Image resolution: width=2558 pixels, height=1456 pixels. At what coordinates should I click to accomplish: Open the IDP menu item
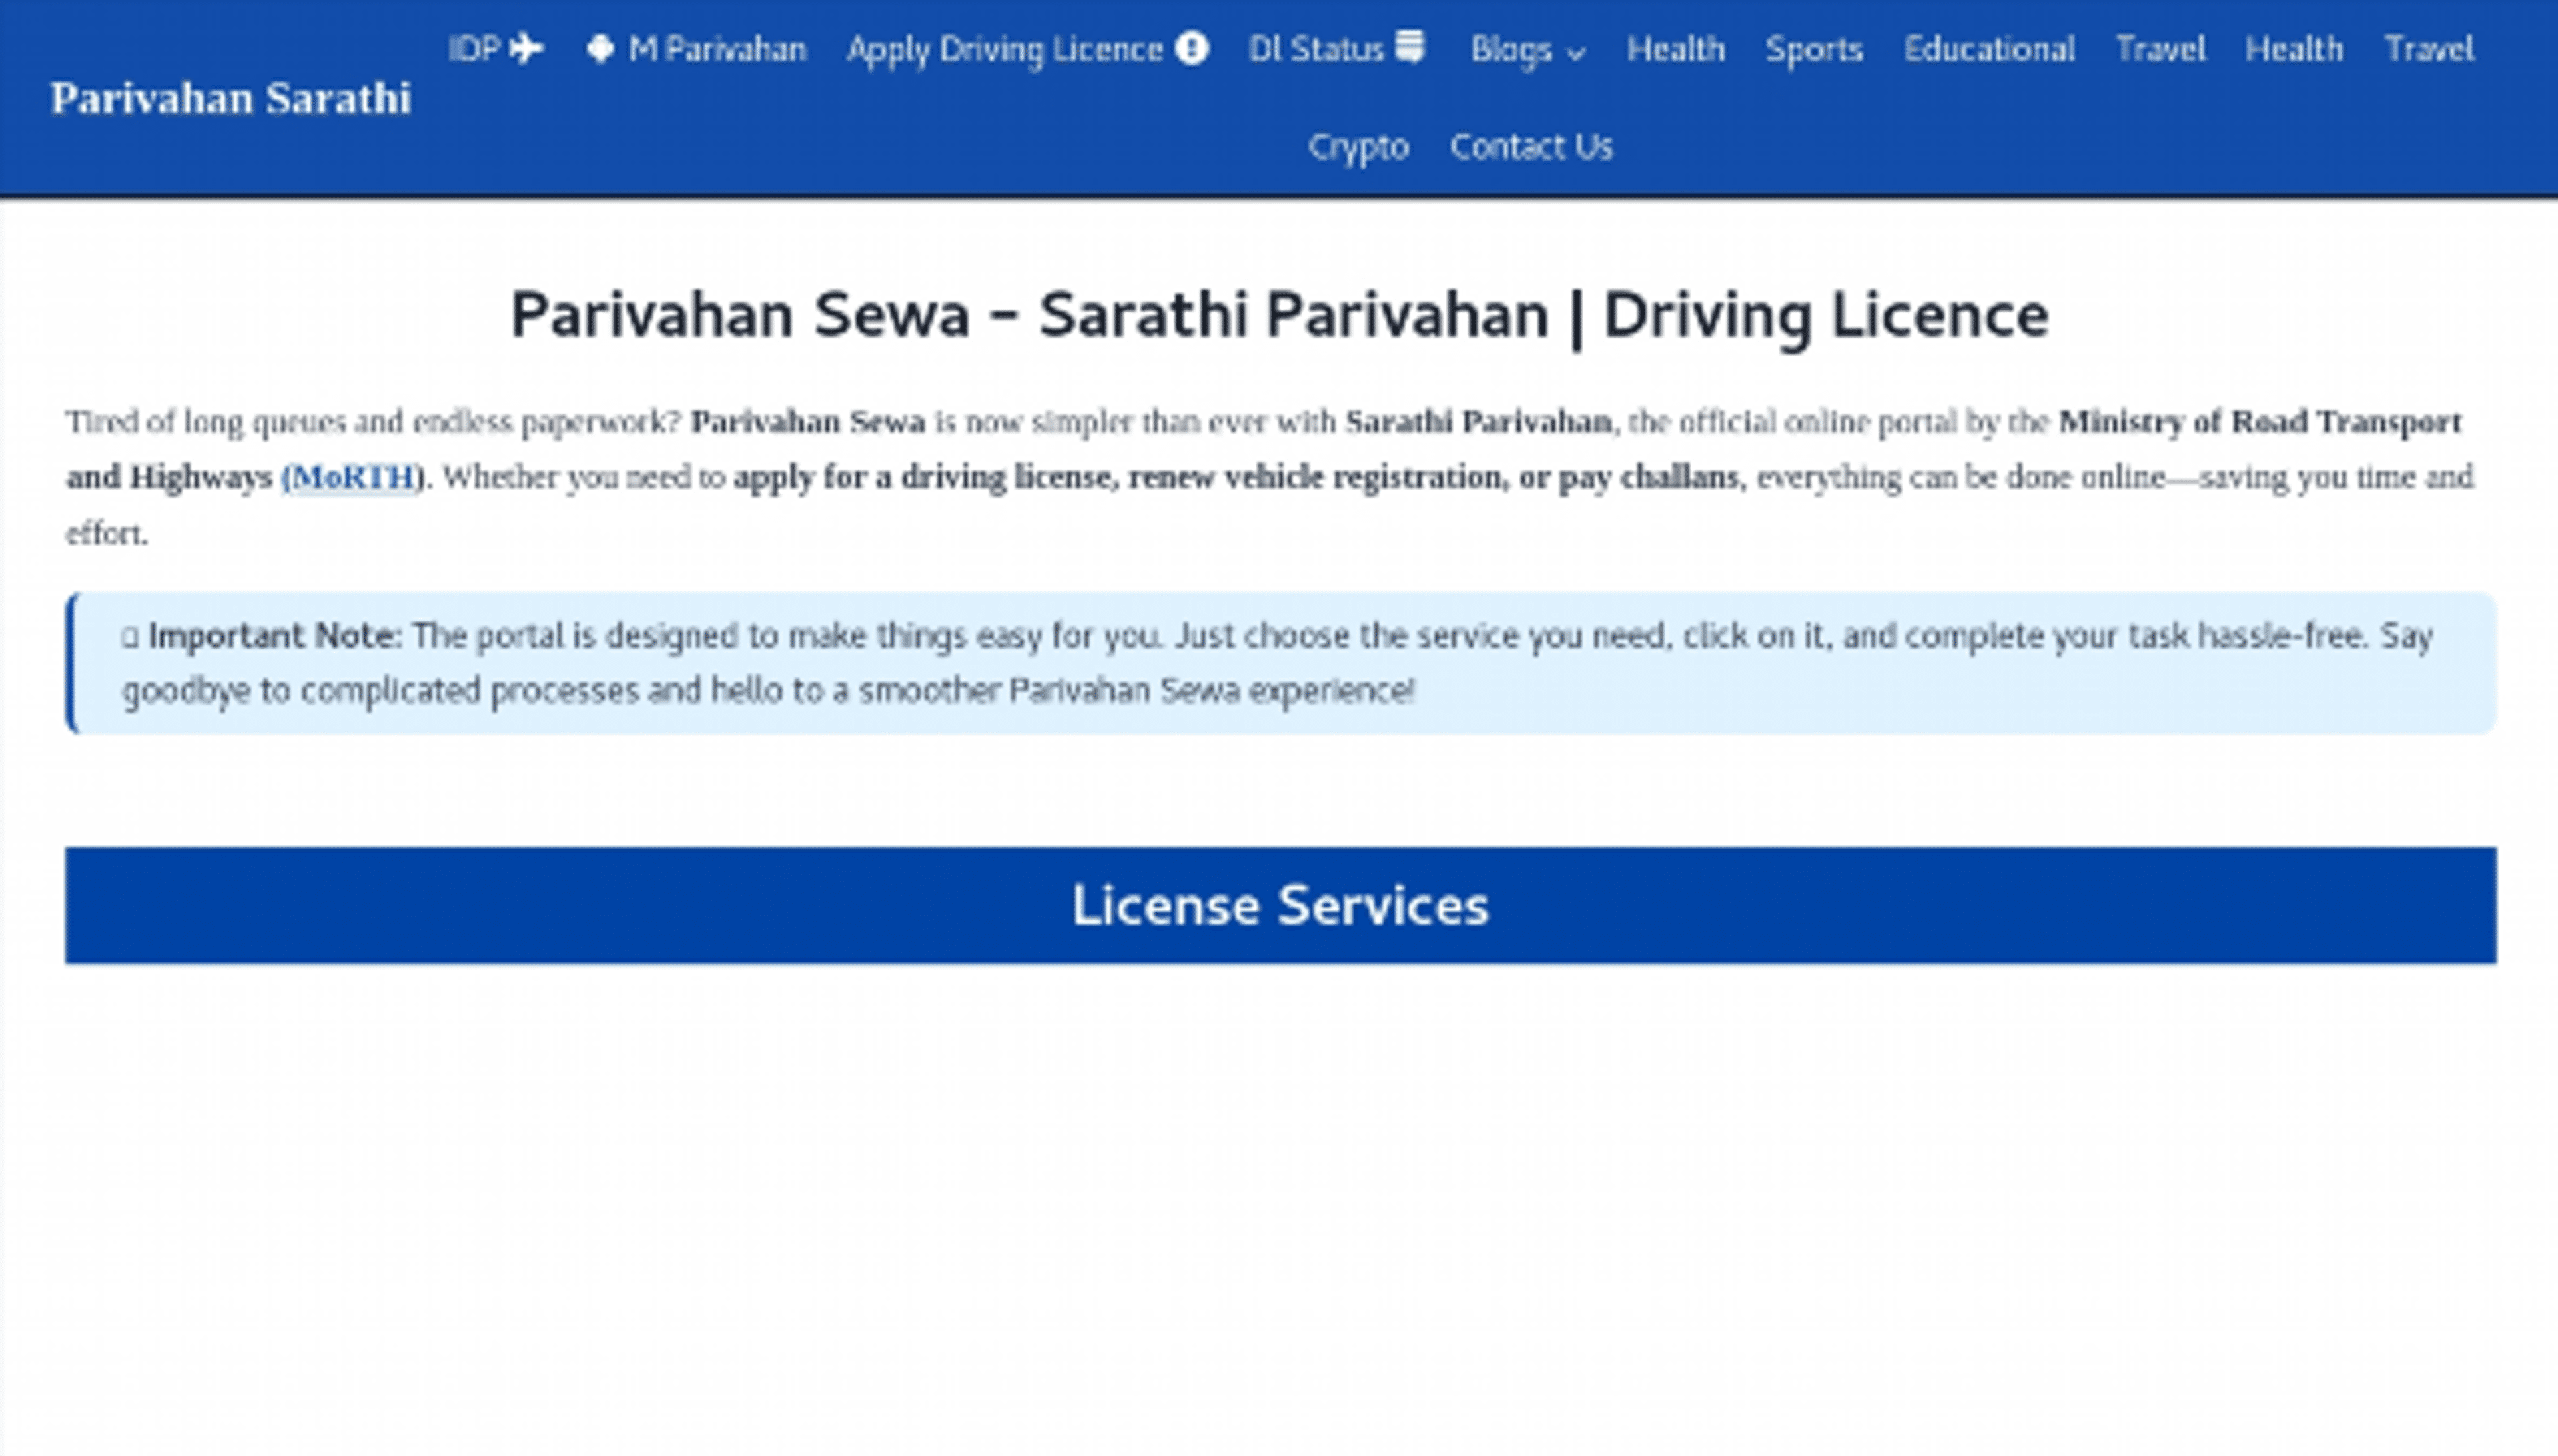(476, 48)
